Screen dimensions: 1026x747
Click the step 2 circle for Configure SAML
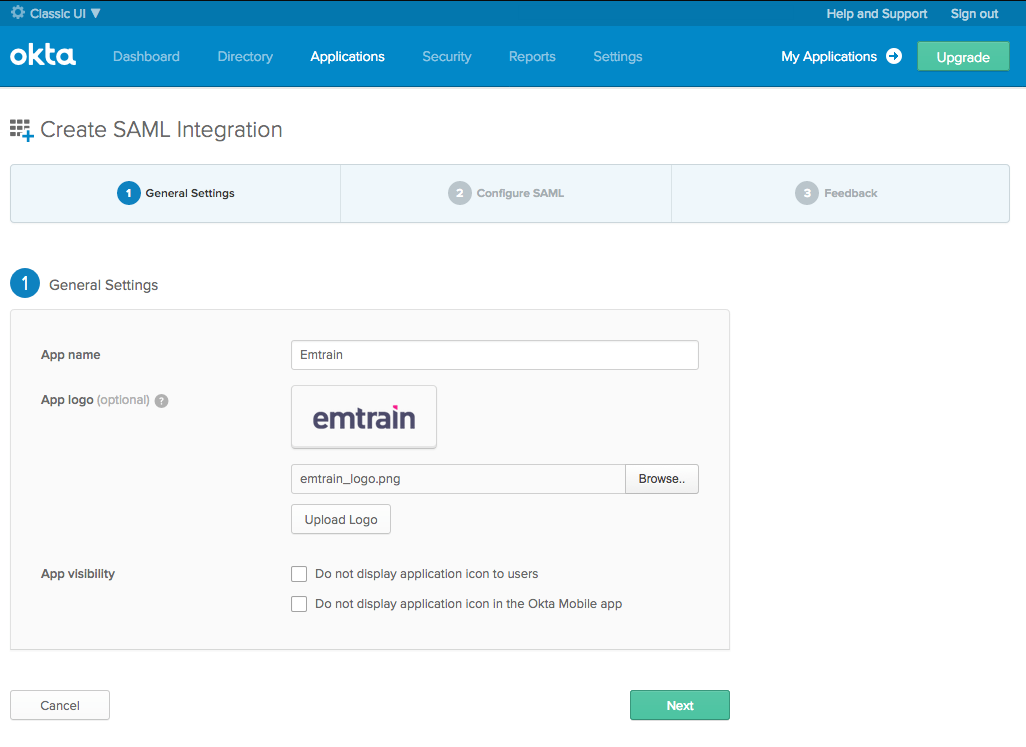[x=459, y=193]
